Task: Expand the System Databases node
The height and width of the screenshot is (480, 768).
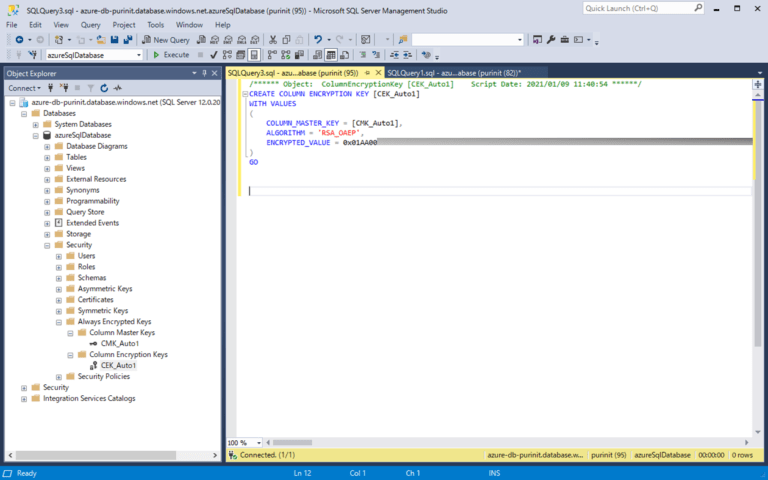Action: coord(36,124)
